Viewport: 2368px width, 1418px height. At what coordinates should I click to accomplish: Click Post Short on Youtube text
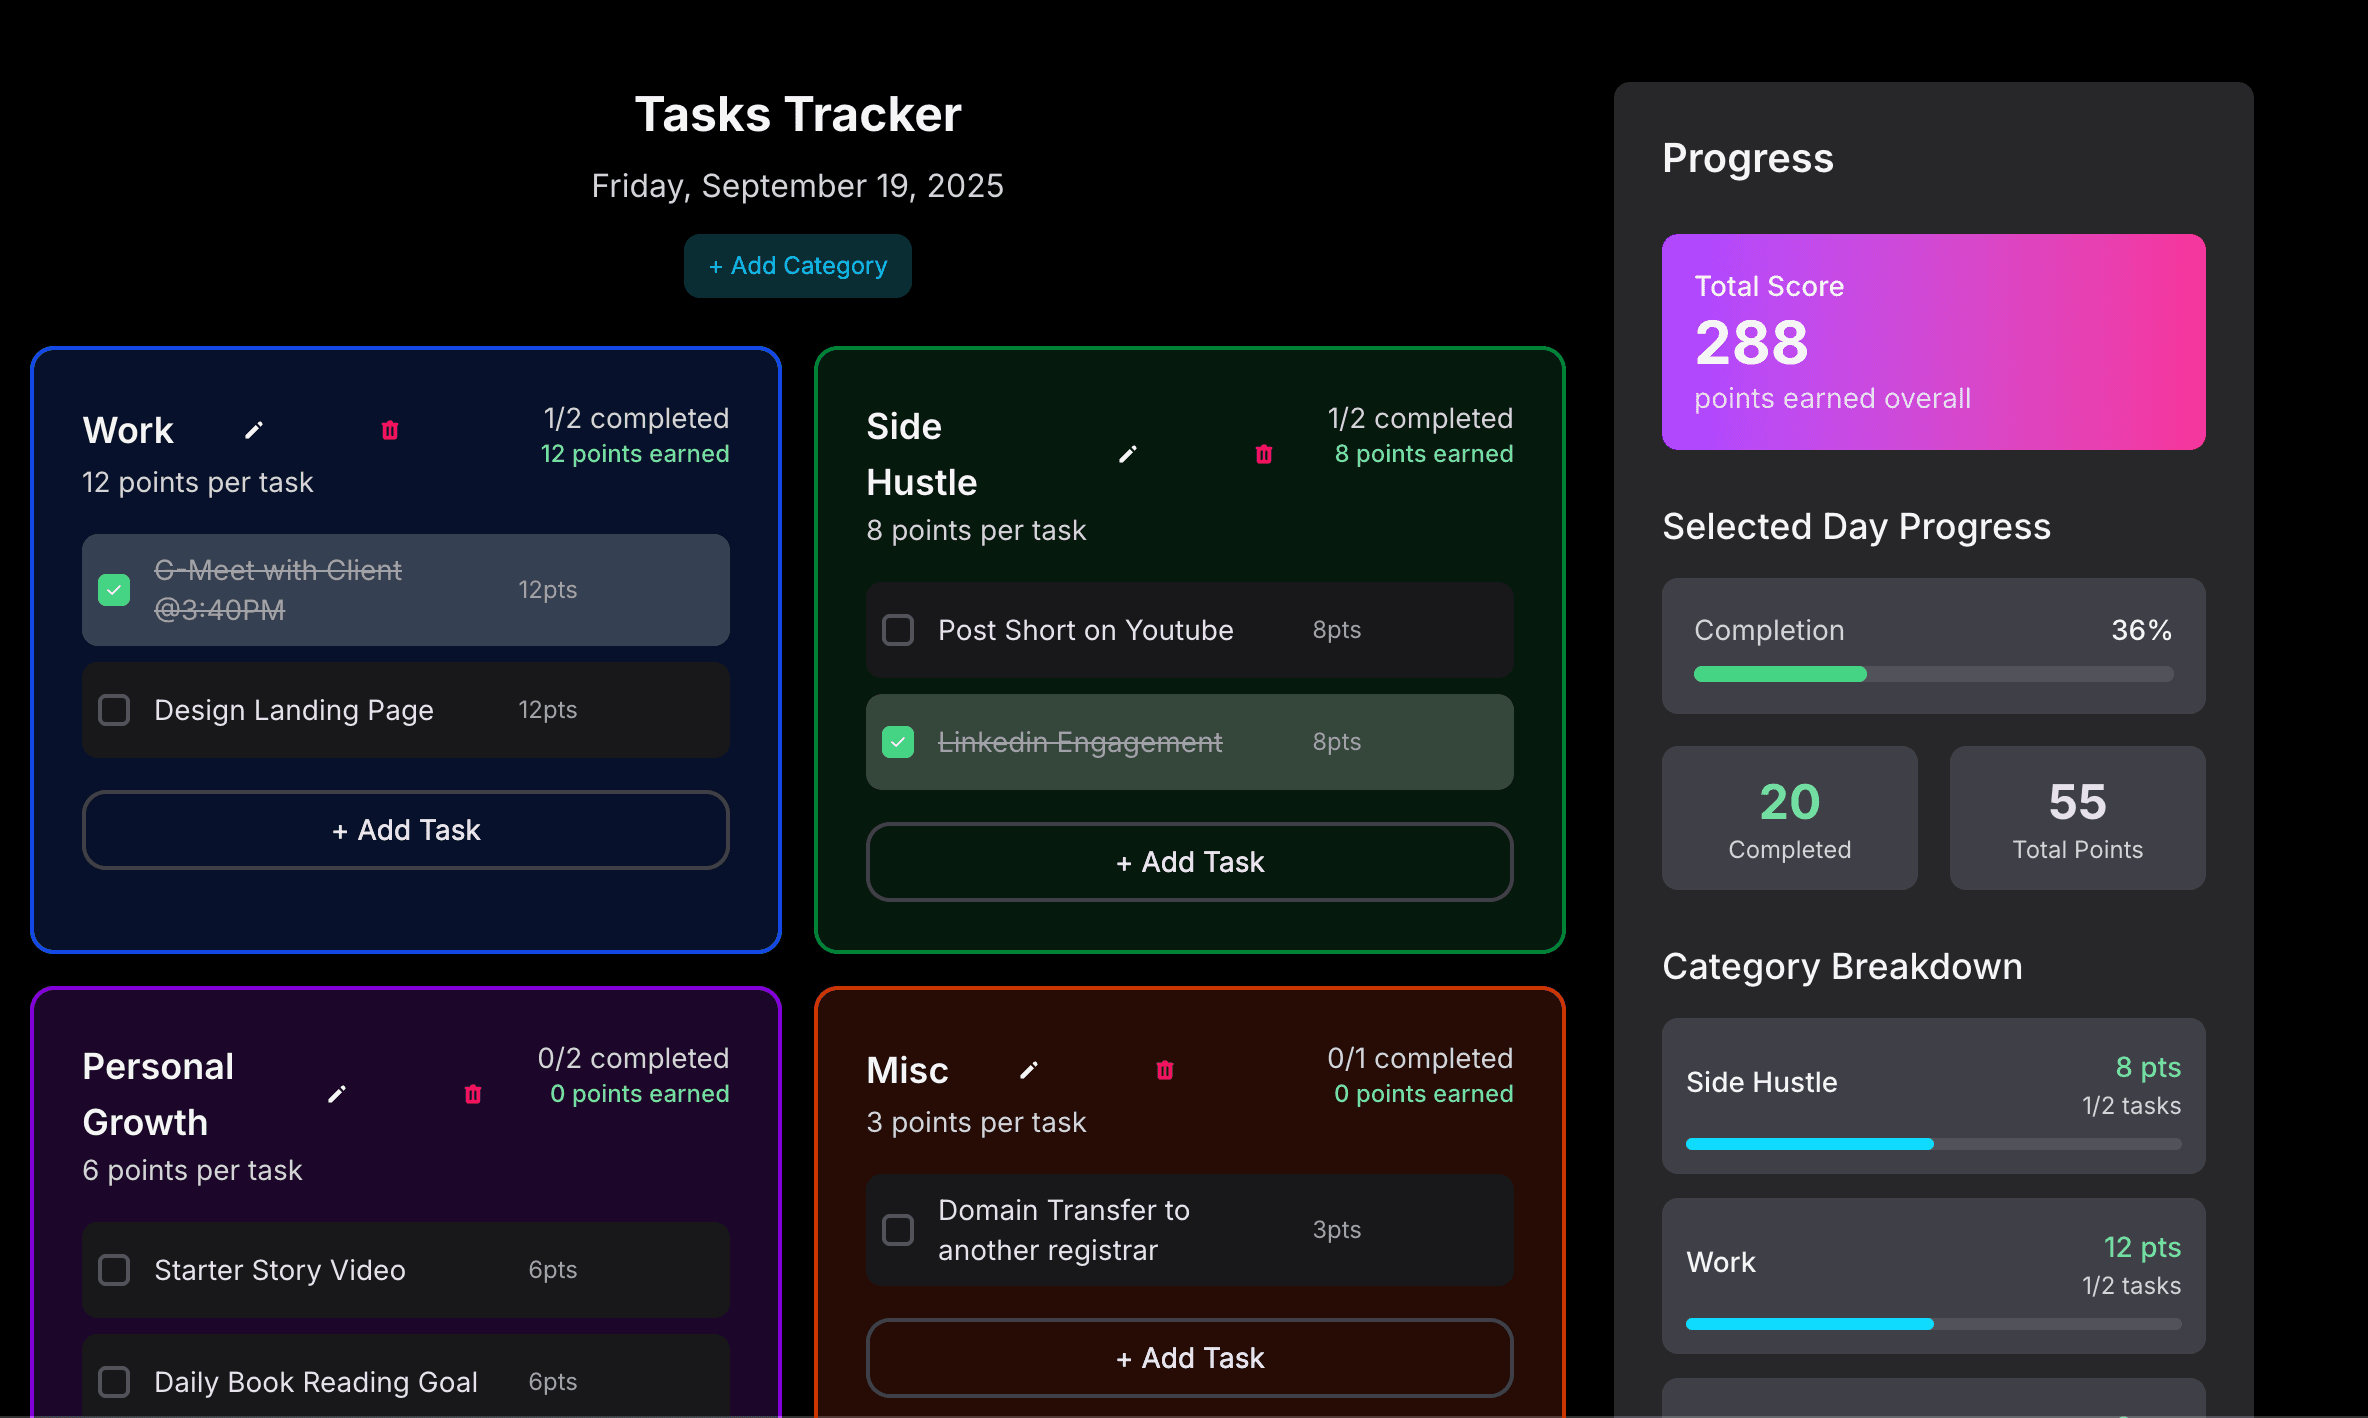tap(1086, 630)
